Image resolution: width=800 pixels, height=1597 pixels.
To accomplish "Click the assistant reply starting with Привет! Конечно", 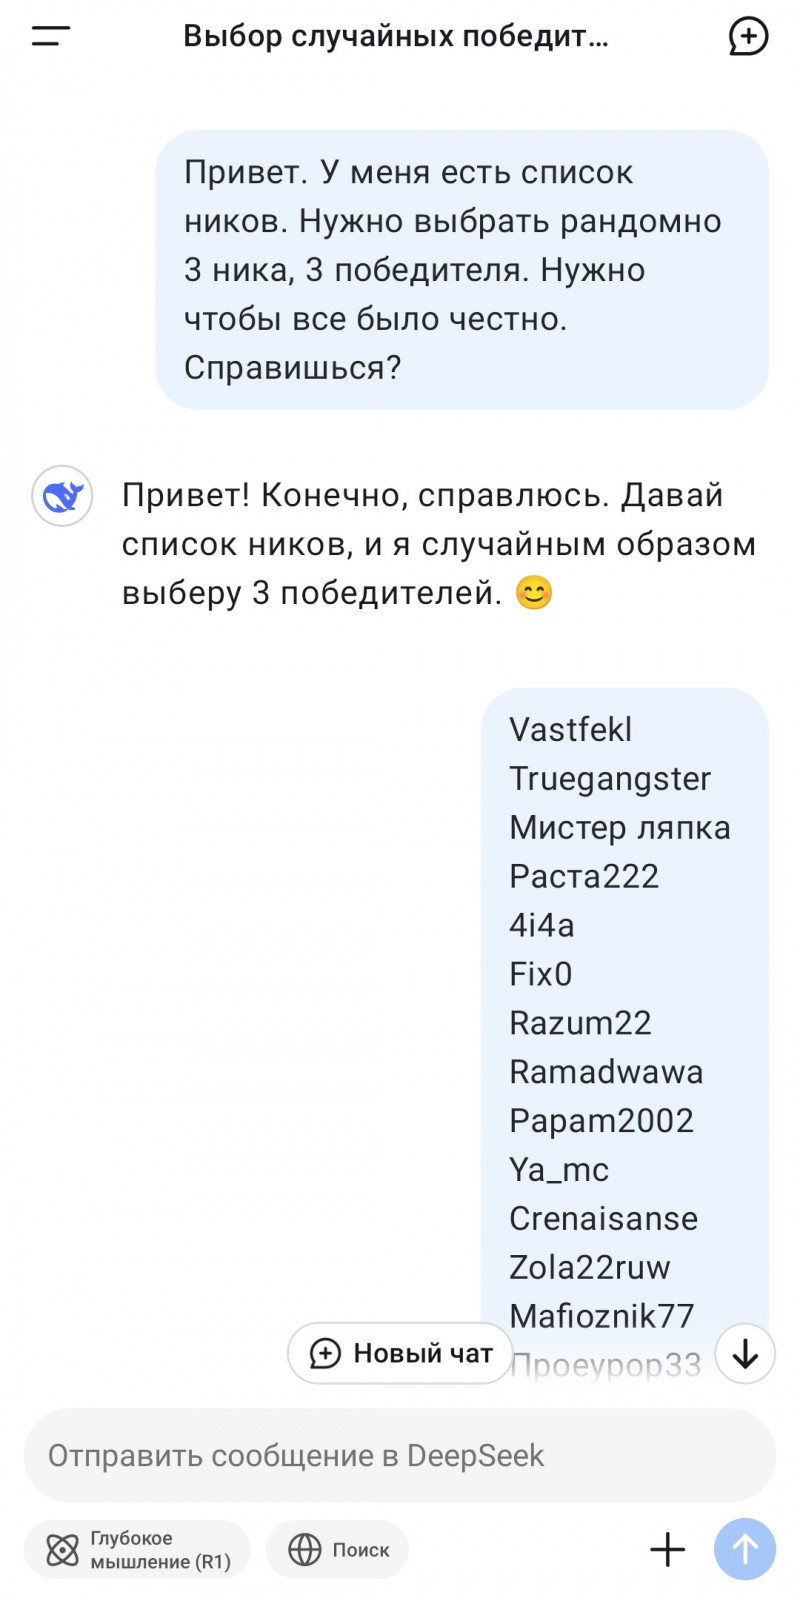I will click(x=438, y=544).
